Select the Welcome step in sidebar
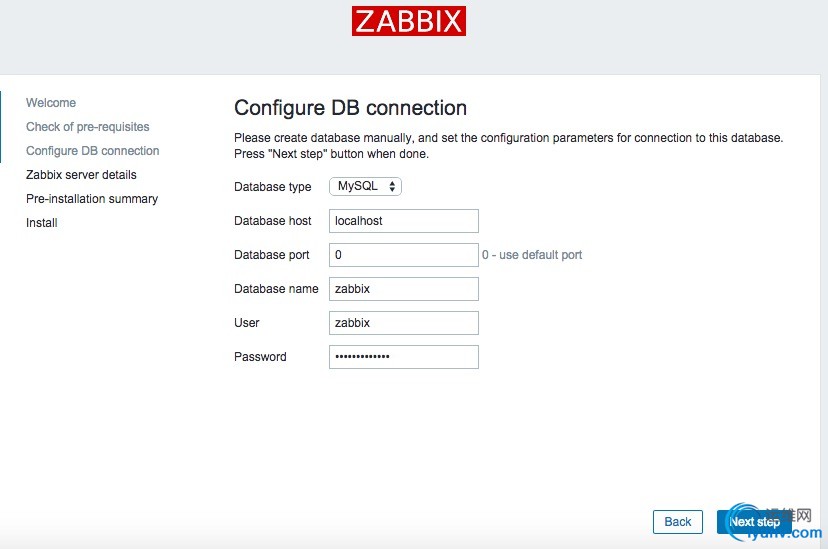This screenshot has width=828, height=549. click(x=51, y=103)
